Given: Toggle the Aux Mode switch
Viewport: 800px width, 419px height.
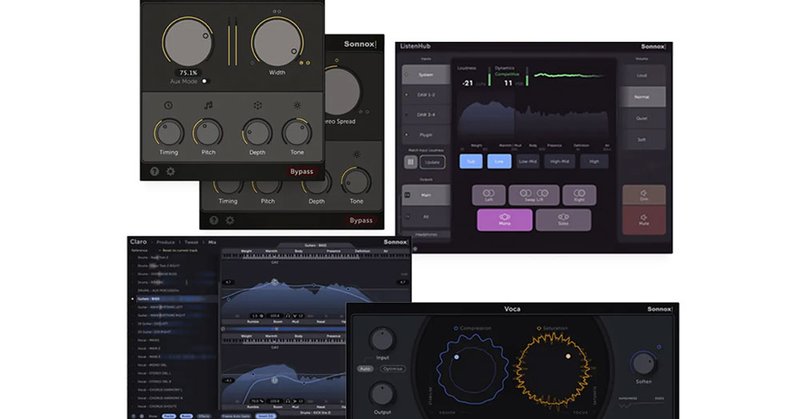Looking at the screenshot, I should tap(205, 81).
